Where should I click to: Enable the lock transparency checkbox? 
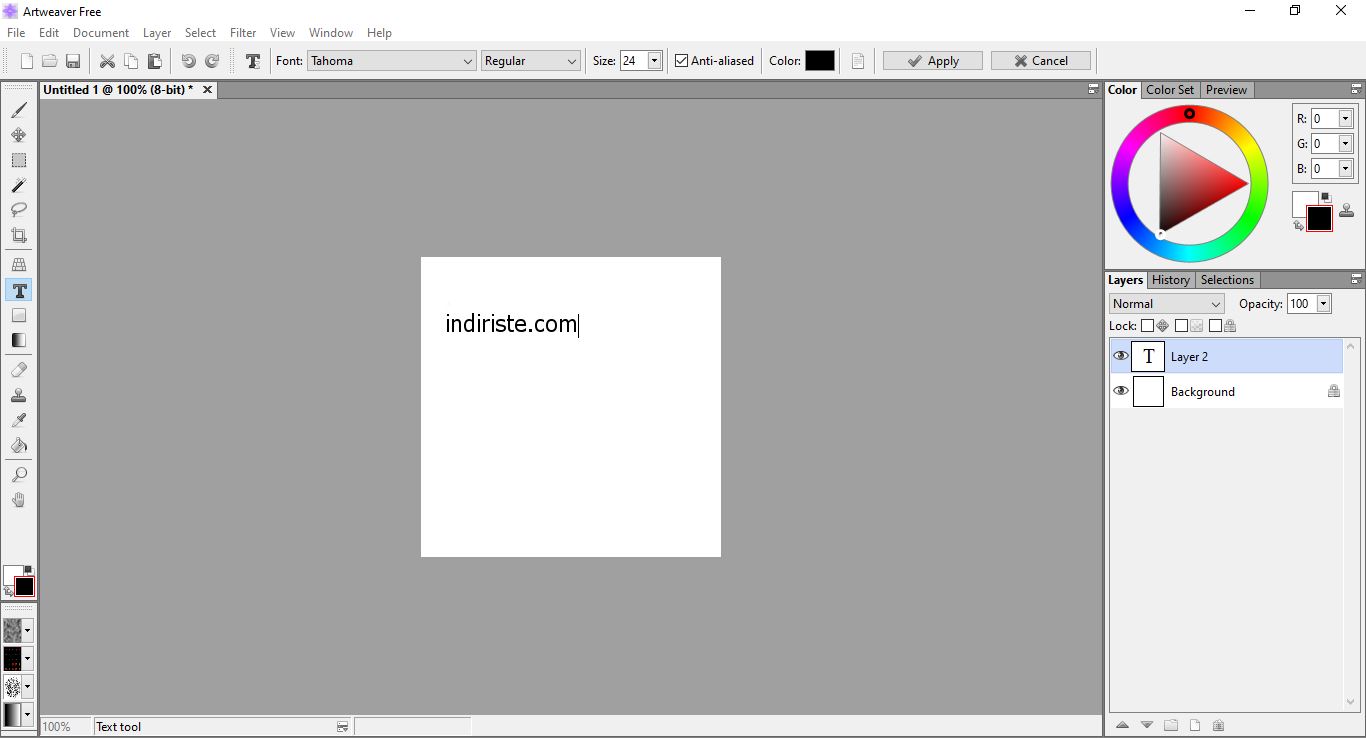coord(1181,326)
